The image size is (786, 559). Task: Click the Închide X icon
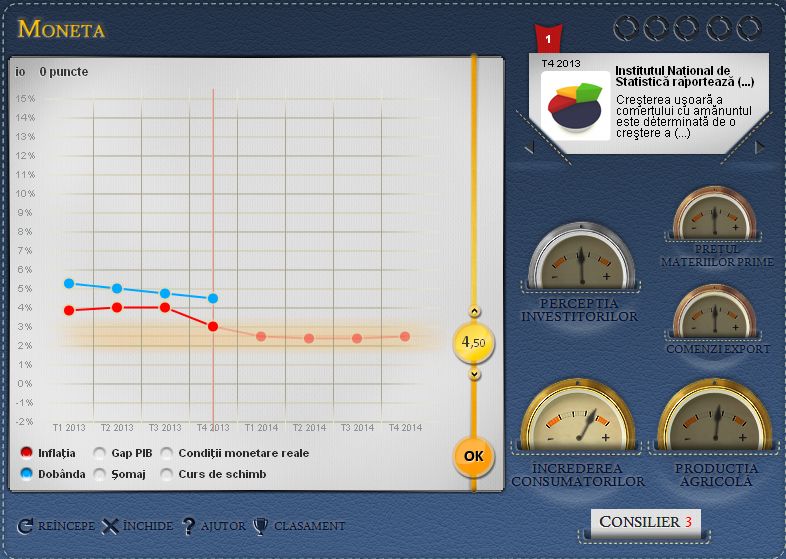tap(110, 526)
